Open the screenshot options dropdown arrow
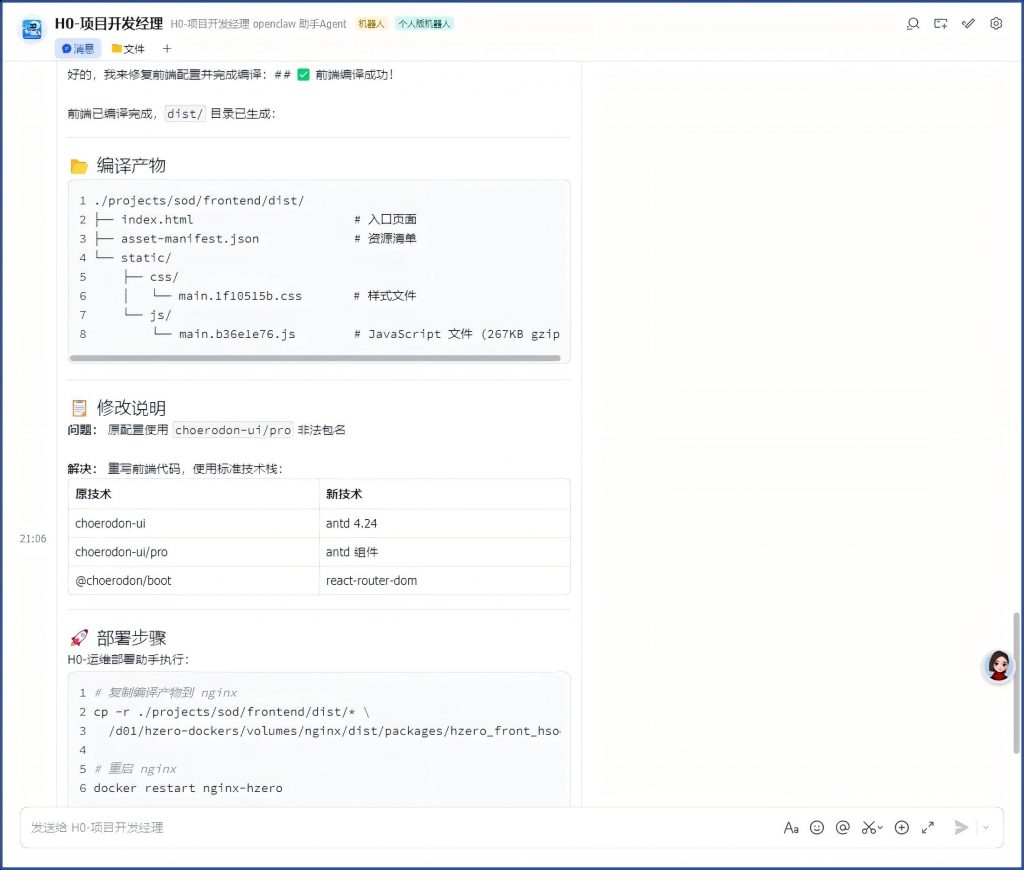 tap(881, 828)
